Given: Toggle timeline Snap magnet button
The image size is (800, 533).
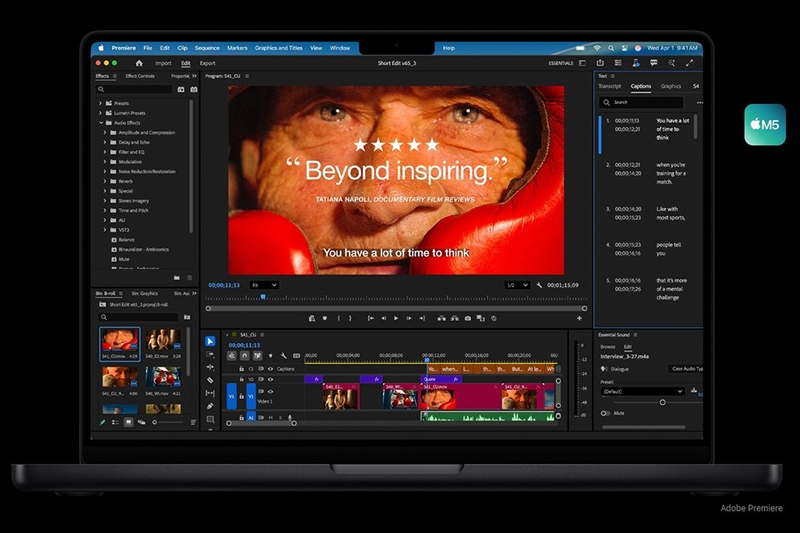Looking at the screenshot, I should click(244, 356).
